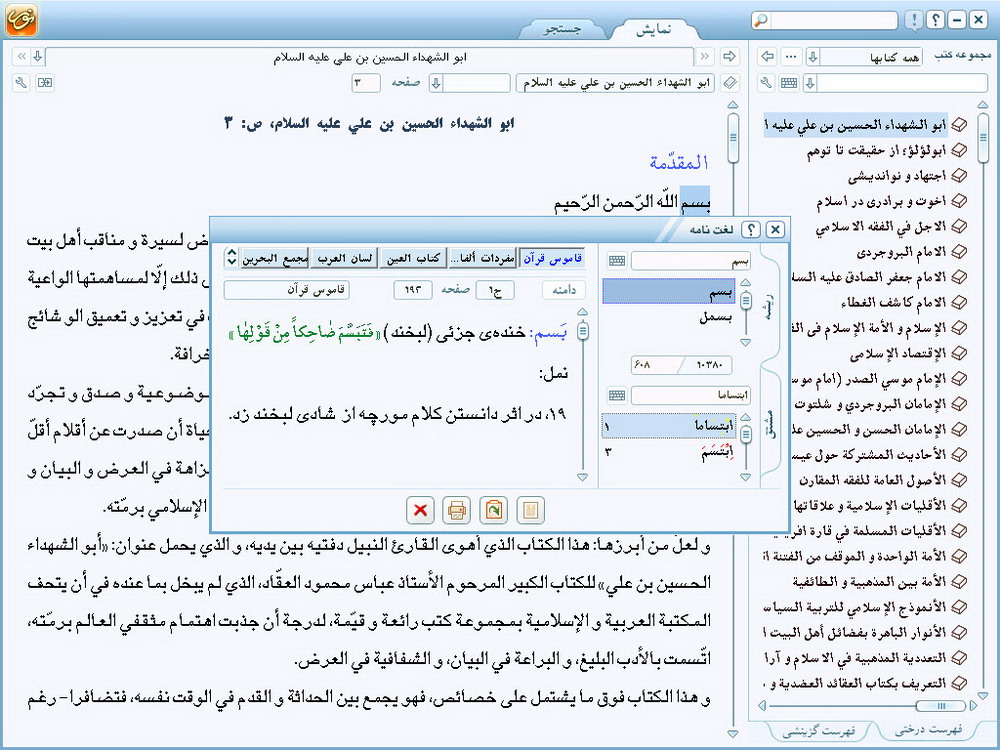The image size is (1000, 750).
Task: Click double-chevron icon right of book title field
Action: coord(705,57)
